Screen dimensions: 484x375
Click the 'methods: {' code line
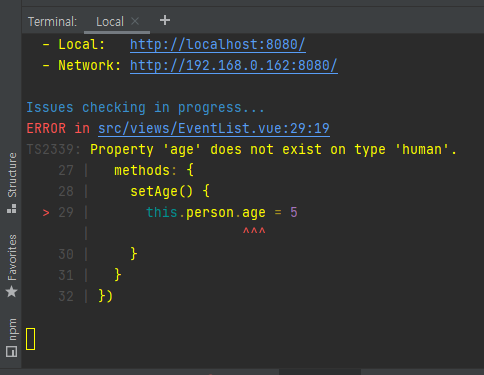(x=154, y=170)
